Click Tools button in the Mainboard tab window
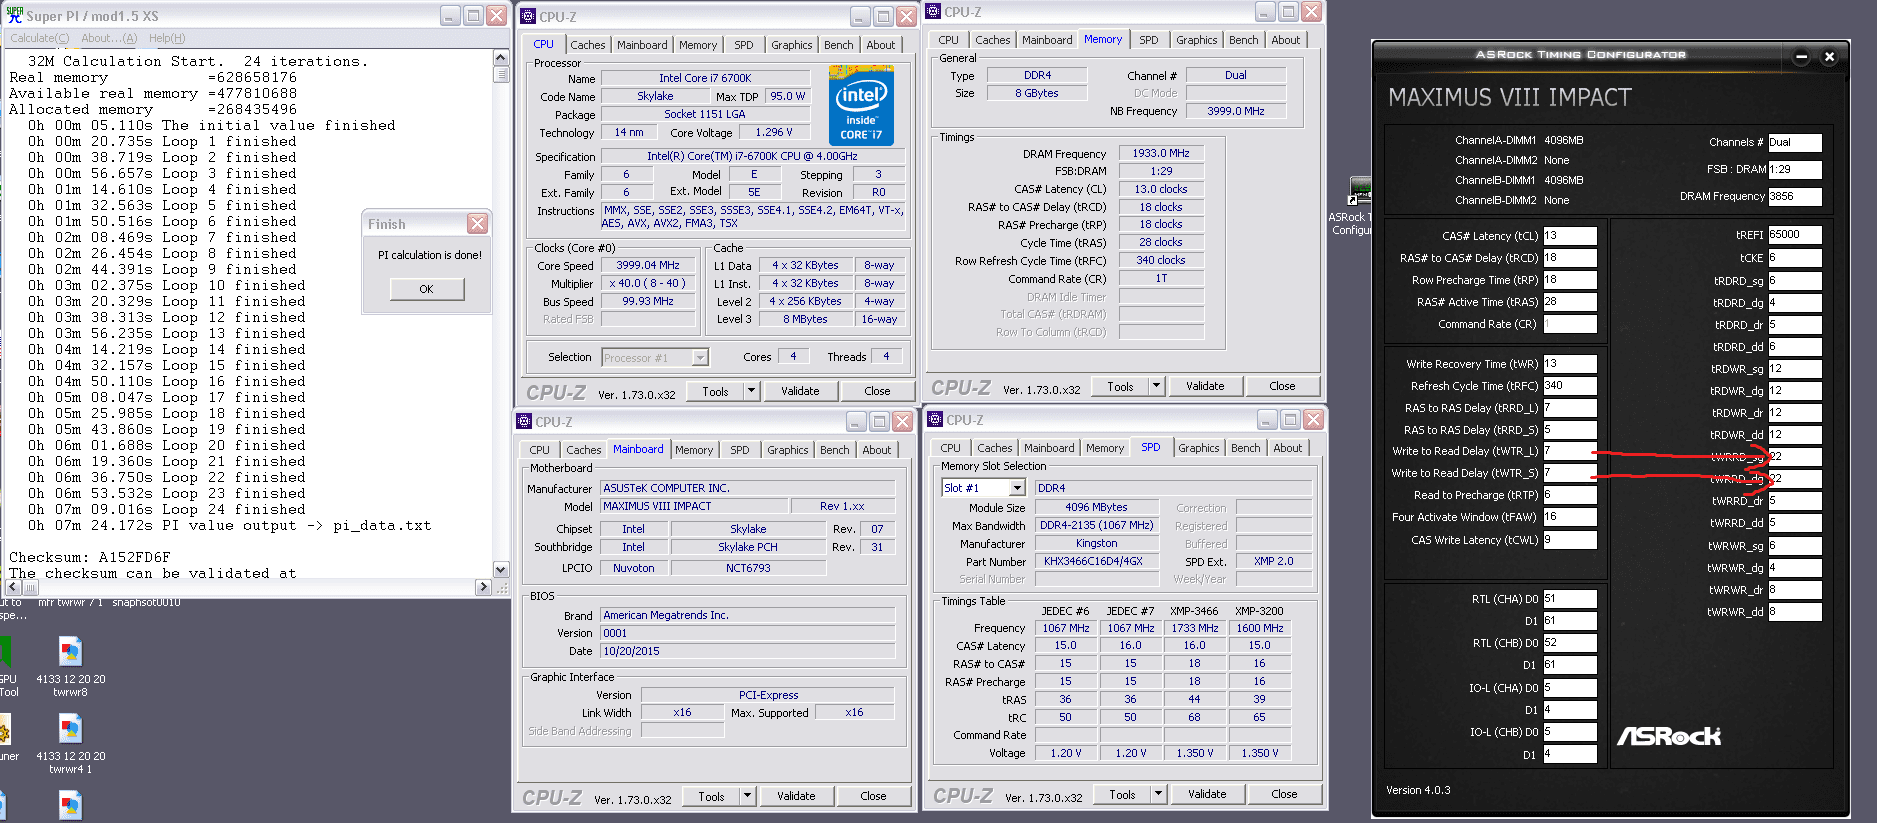 click(x=712, y=796)
